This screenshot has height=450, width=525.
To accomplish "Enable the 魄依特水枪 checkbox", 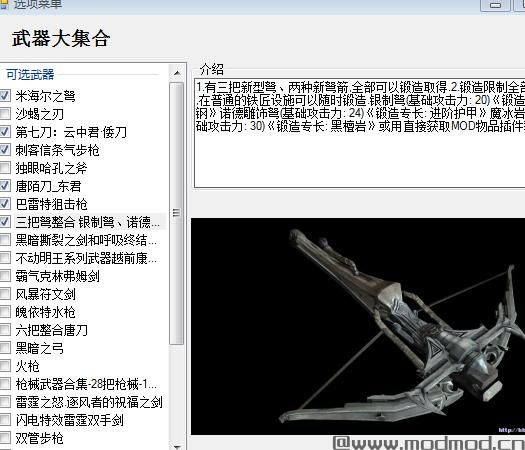I will click(5, 312).
